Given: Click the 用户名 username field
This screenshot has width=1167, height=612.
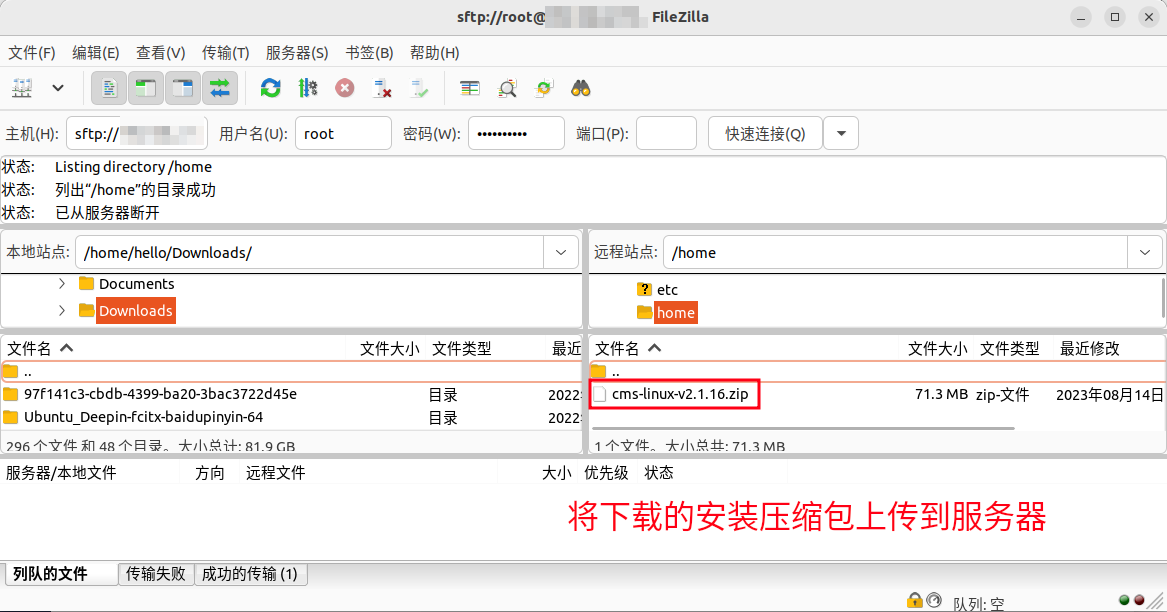Looking at the screenshot, I should click(343, 134).
